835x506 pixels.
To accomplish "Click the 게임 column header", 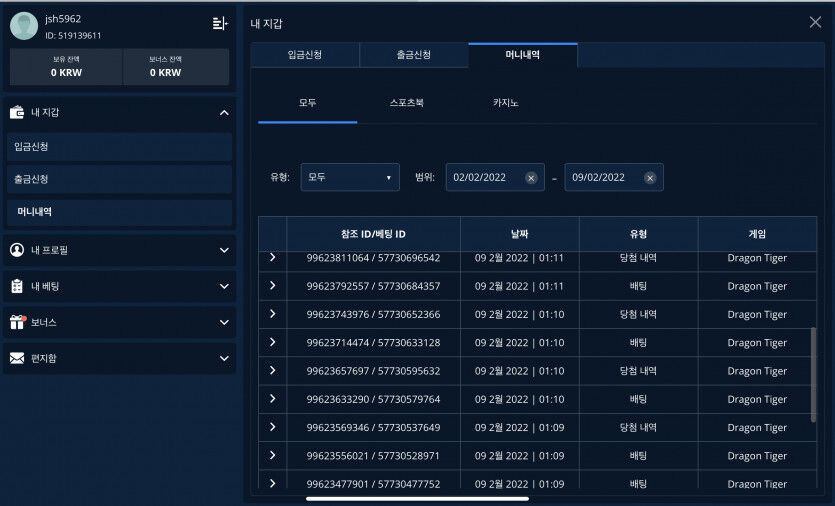I will [757, 234].
